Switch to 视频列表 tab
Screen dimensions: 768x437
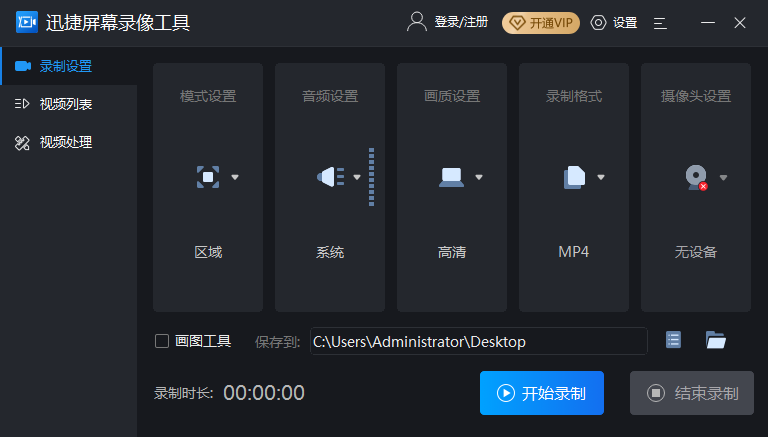point(66,104)
